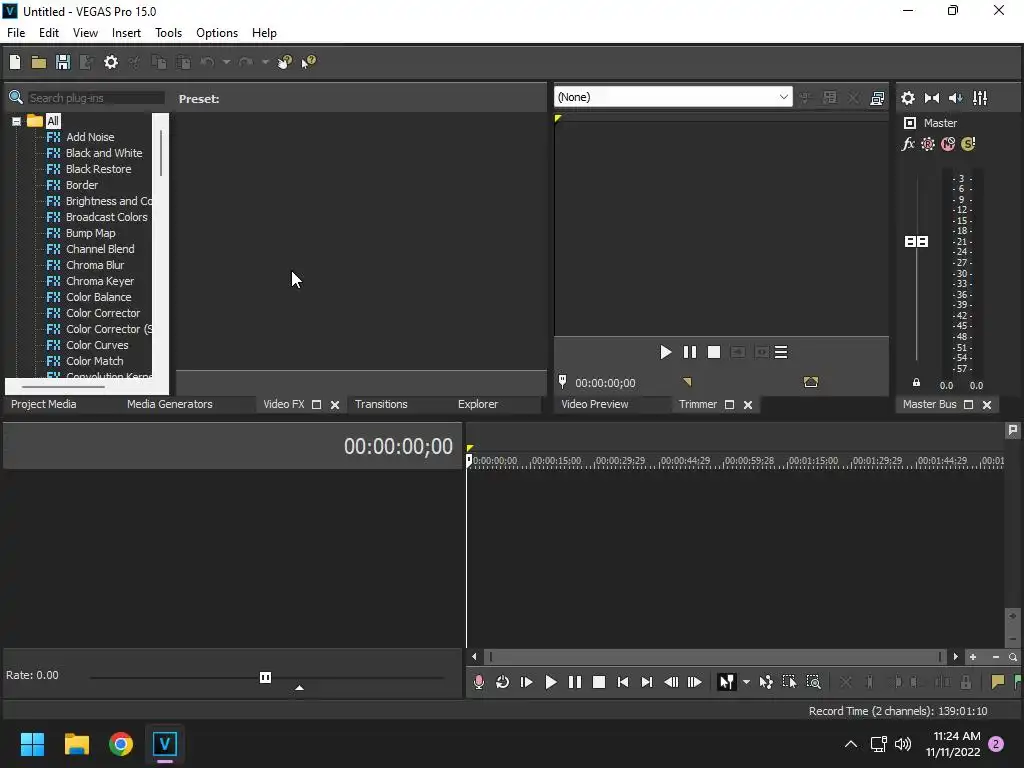
Task: Float the Trimmer window with square icon
Action: pos(729,405)
